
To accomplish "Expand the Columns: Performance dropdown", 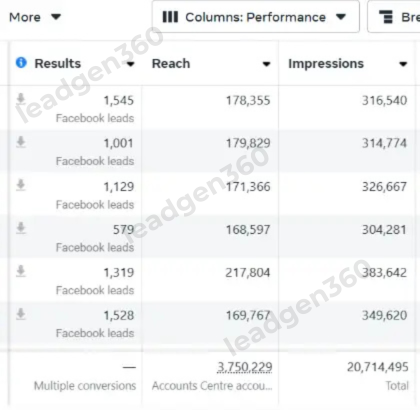I will pyautogui.click(x=256, y=17).
